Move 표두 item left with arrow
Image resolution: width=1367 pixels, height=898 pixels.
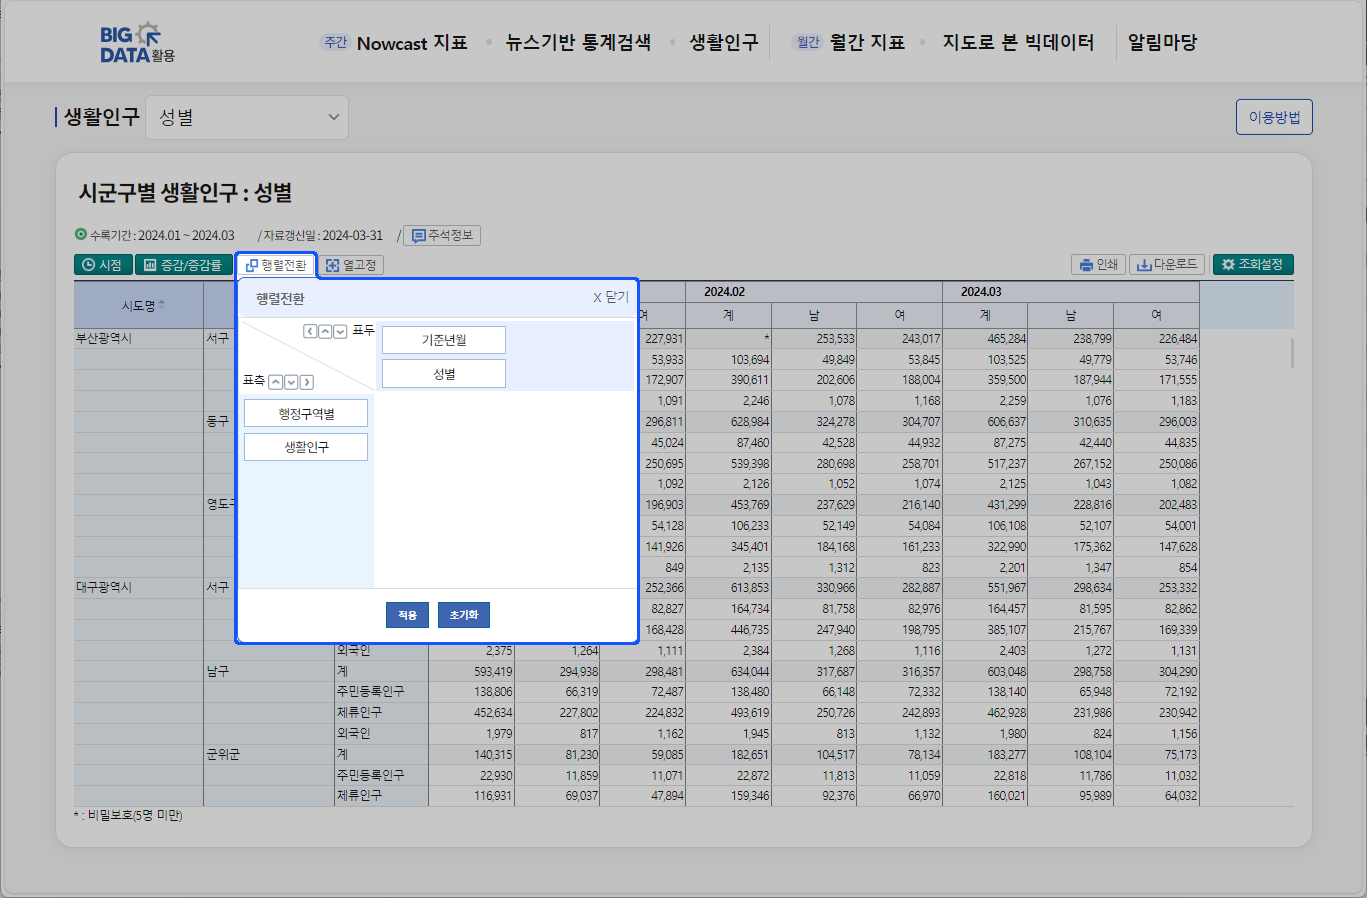point(310,332)
